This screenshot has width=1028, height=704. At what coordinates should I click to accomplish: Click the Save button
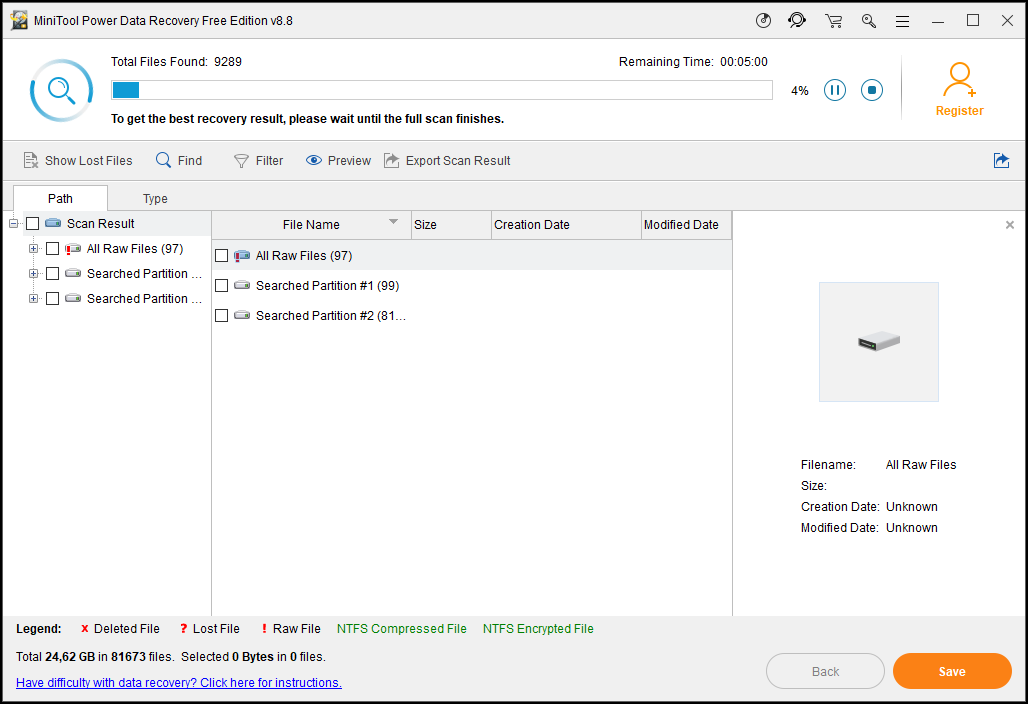click(952, 671)
